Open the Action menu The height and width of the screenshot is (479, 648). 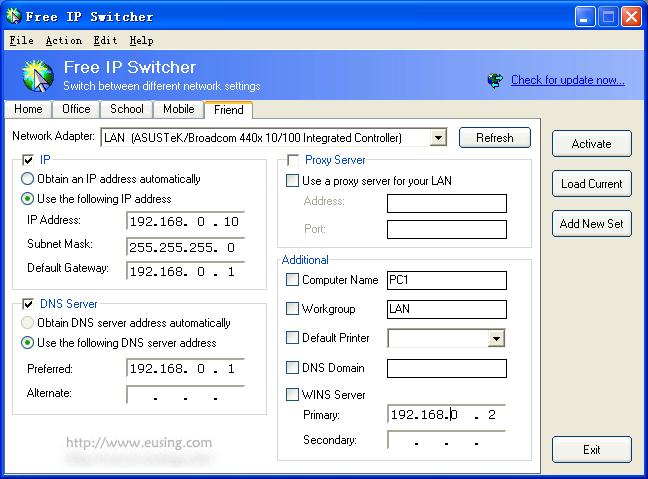[63, 41]
